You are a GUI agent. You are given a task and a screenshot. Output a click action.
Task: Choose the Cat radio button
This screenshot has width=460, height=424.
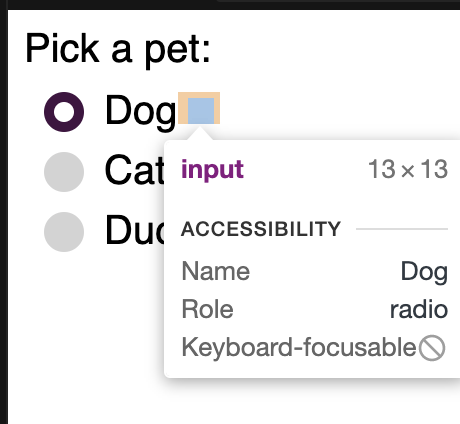[64, 172]
